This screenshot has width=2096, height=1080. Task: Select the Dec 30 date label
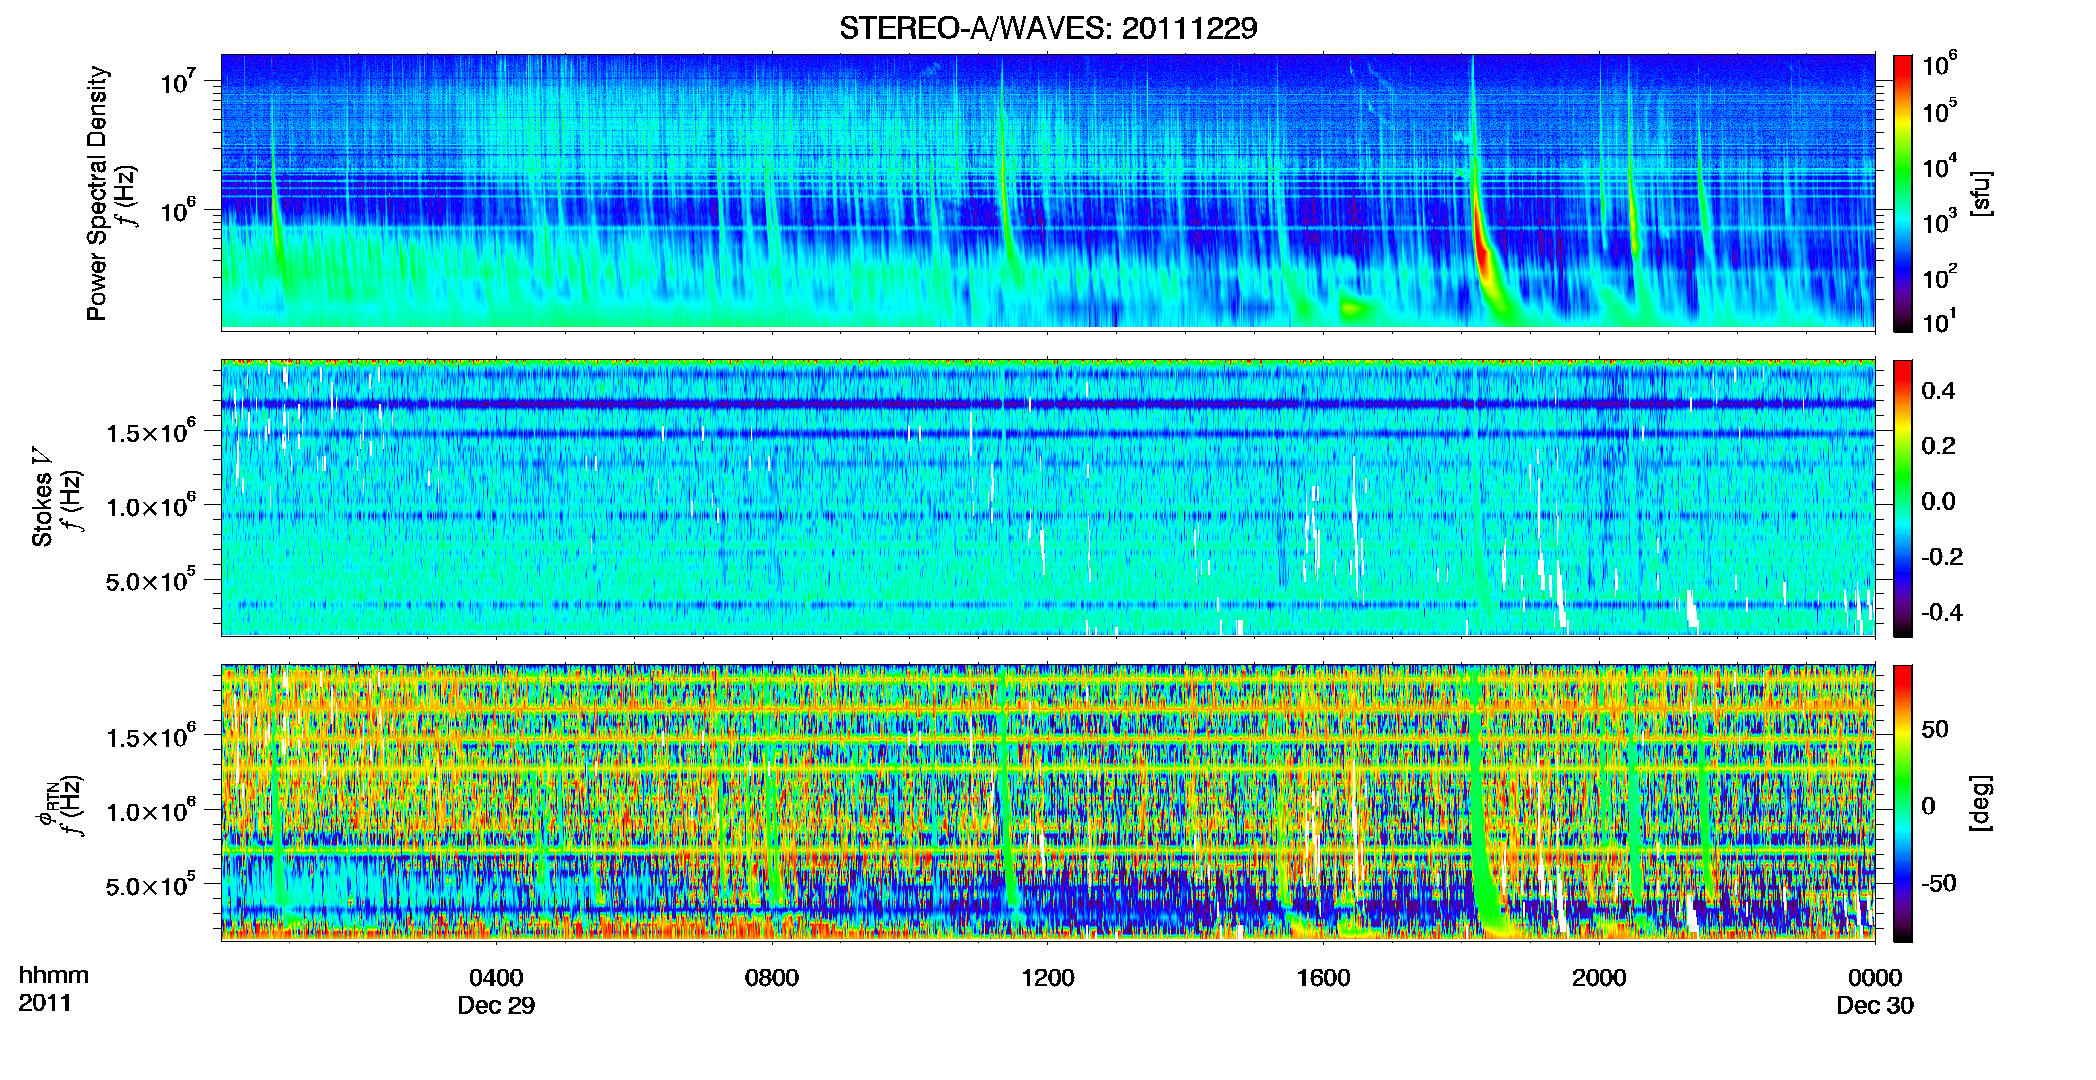[x=1875, y=1006]
